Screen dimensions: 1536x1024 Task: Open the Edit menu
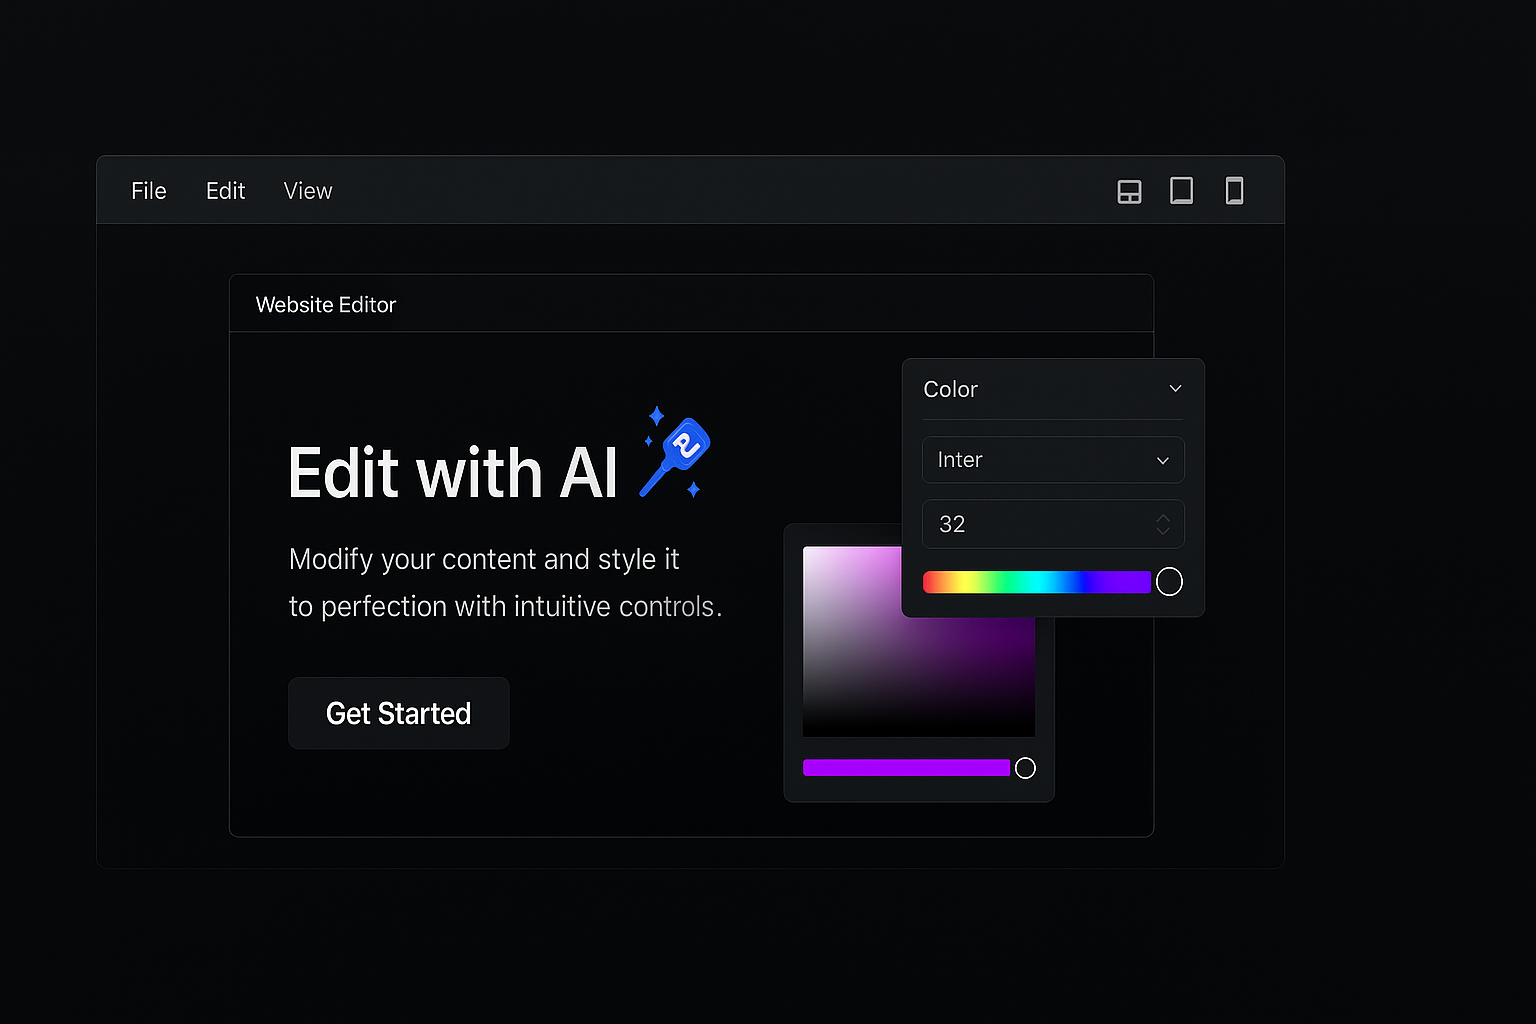(x=225, y=191)
